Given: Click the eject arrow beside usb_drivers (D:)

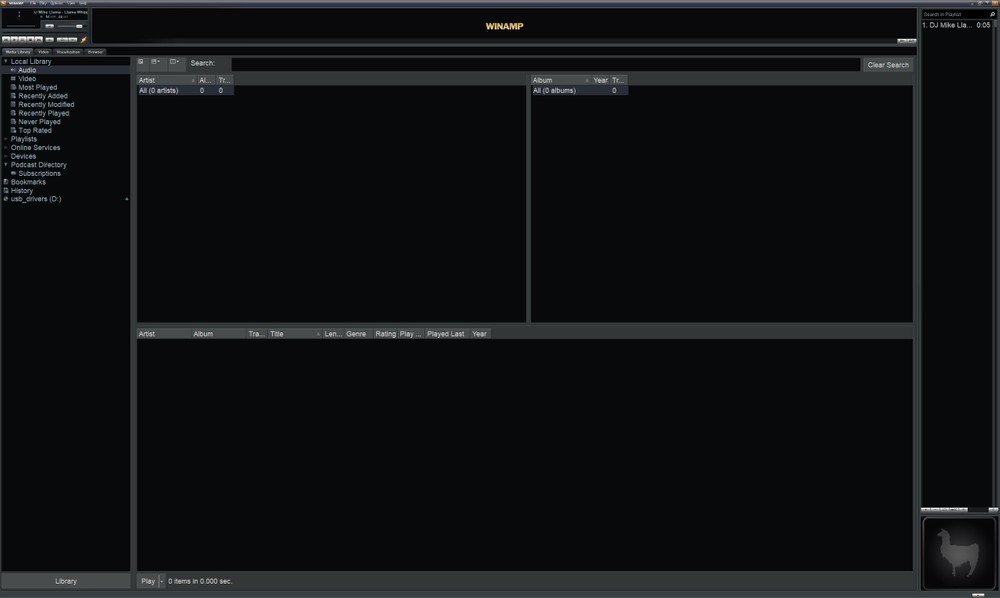Looking at the screenshot, I should coord(126,199).
